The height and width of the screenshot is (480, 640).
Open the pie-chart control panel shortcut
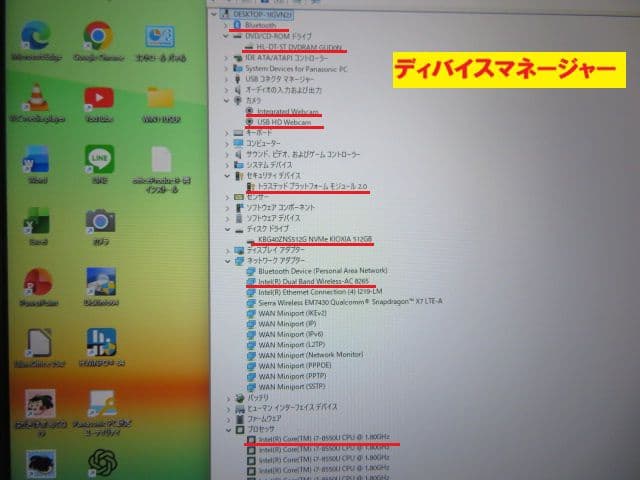point(160,37)
